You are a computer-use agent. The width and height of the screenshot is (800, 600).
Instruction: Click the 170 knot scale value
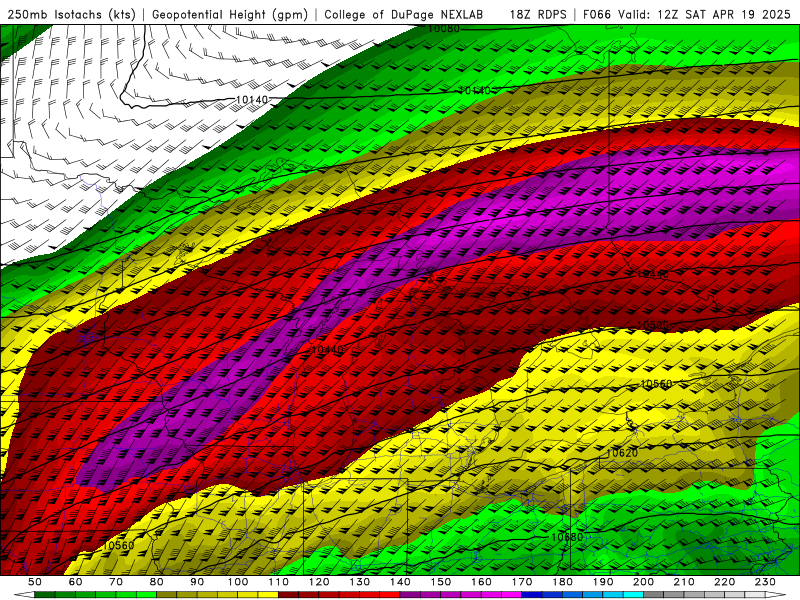click(522, 582)
